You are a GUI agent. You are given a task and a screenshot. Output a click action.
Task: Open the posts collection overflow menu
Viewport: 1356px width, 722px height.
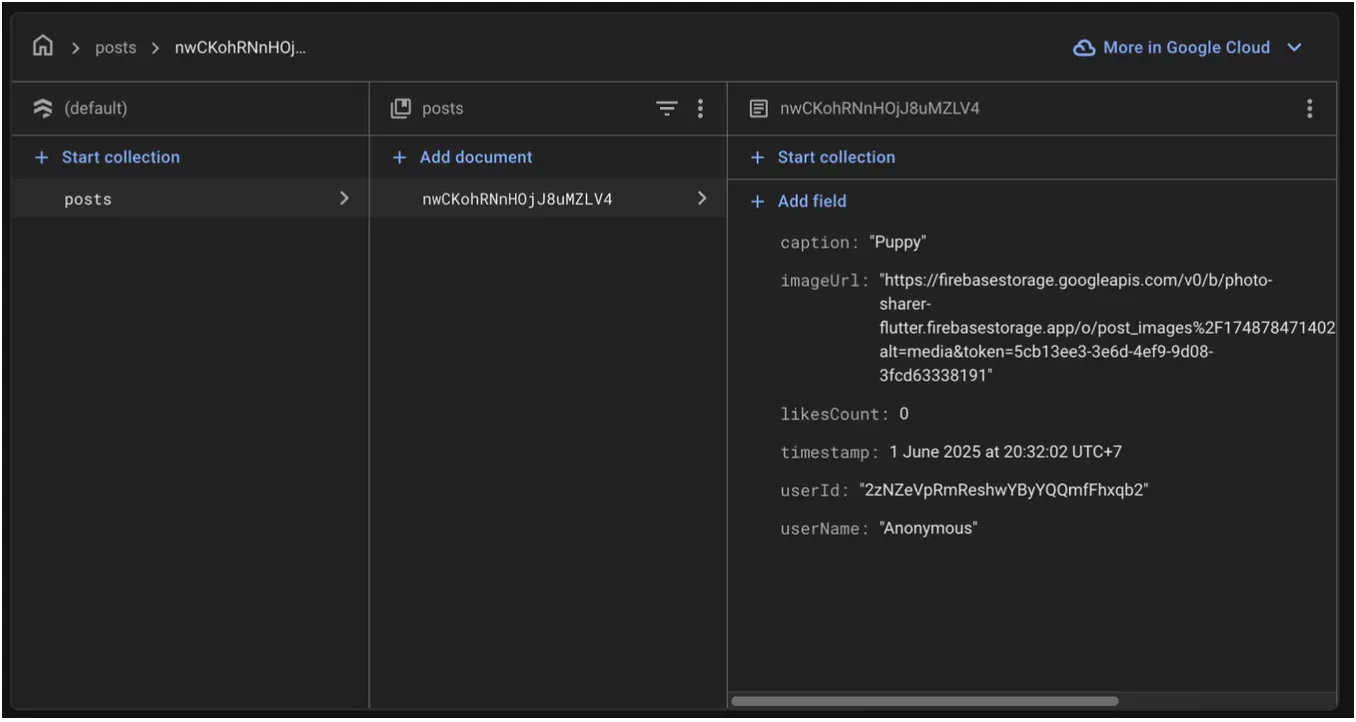(x=700, y=108)
